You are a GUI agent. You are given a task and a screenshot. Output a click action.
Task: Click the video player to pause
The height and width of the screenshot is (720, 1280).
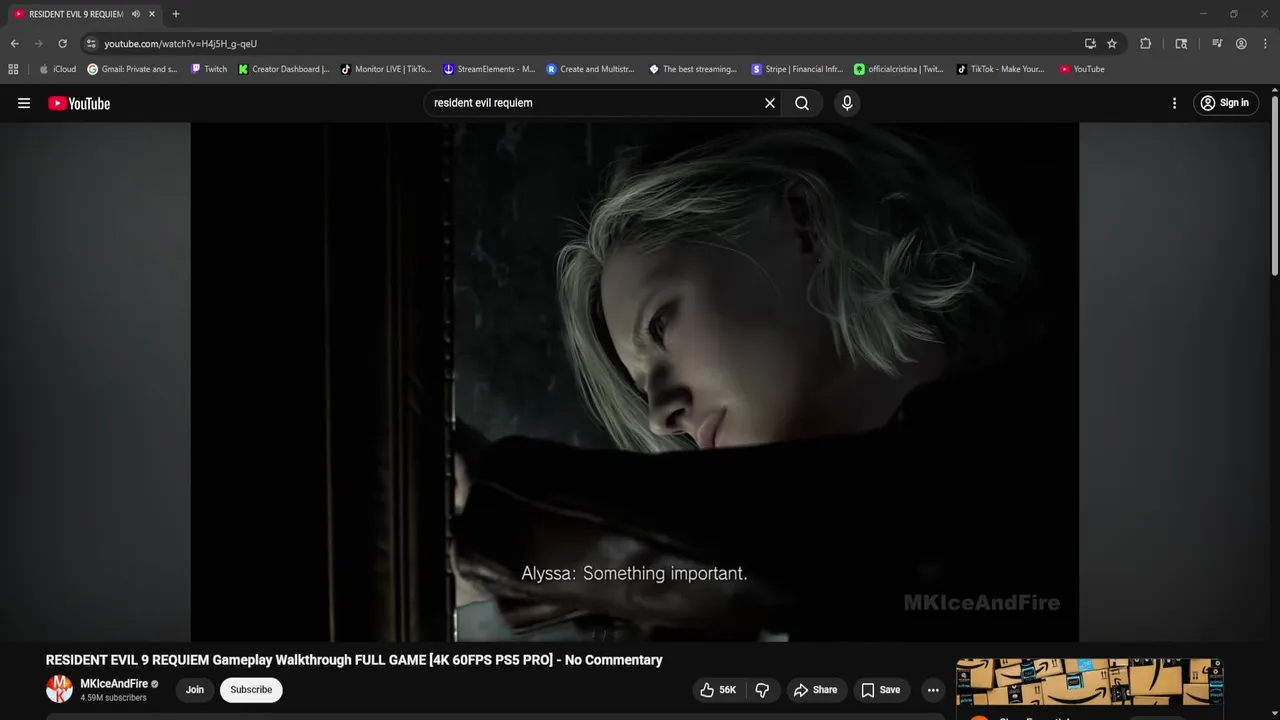(635, 381)
